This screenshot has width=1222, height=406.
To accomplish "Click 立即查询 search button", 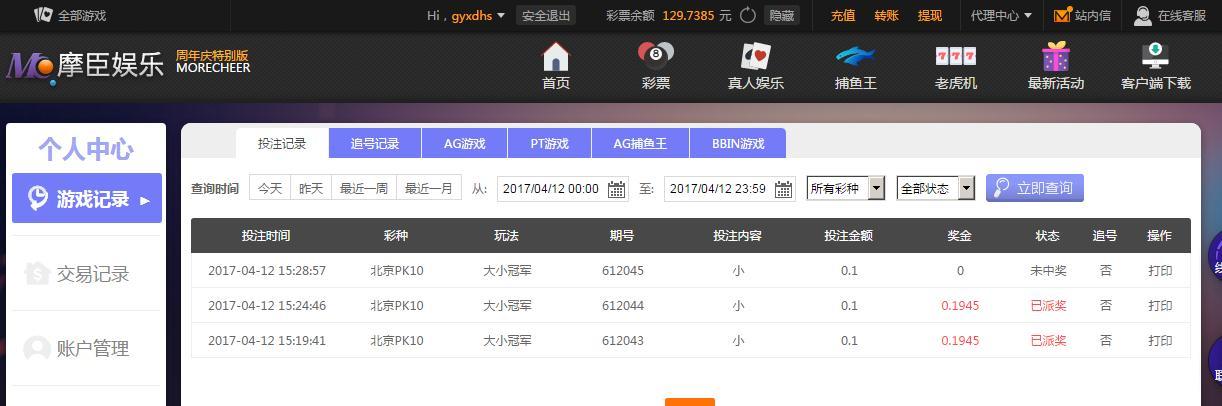I will coord(1034,188).
